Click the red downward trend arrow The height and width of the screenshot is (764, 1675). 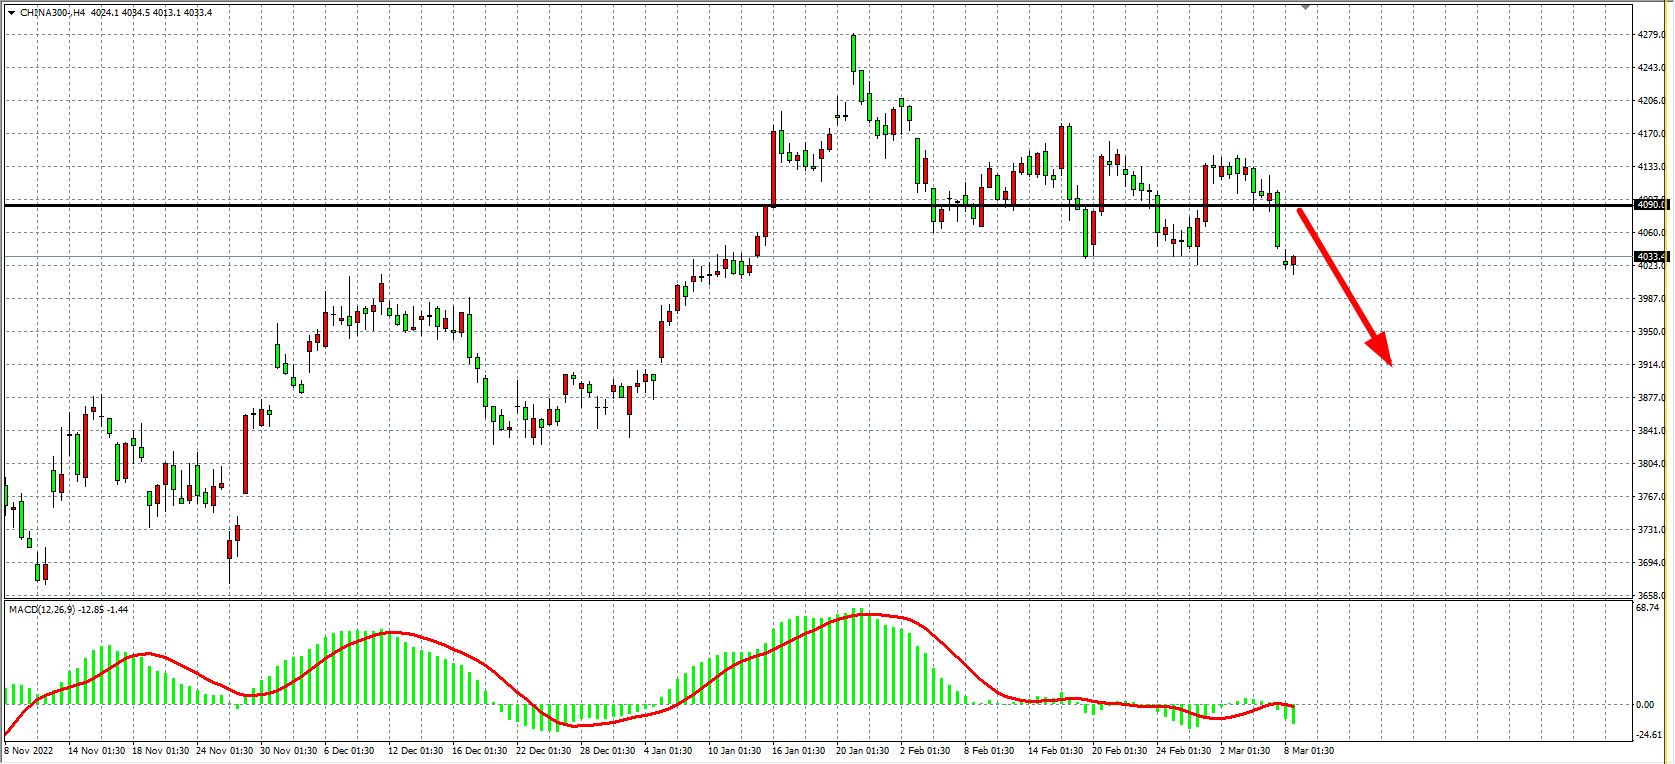(x=1343, y=285)
